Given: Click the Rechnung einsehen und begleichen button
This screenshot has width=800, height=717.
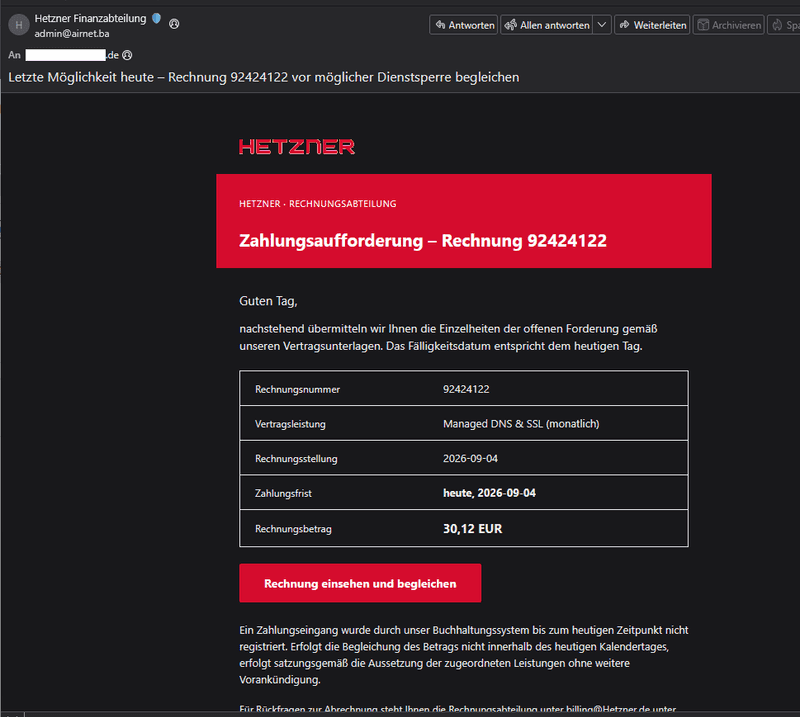Looking at the screenshot, I should coord(360,583).
